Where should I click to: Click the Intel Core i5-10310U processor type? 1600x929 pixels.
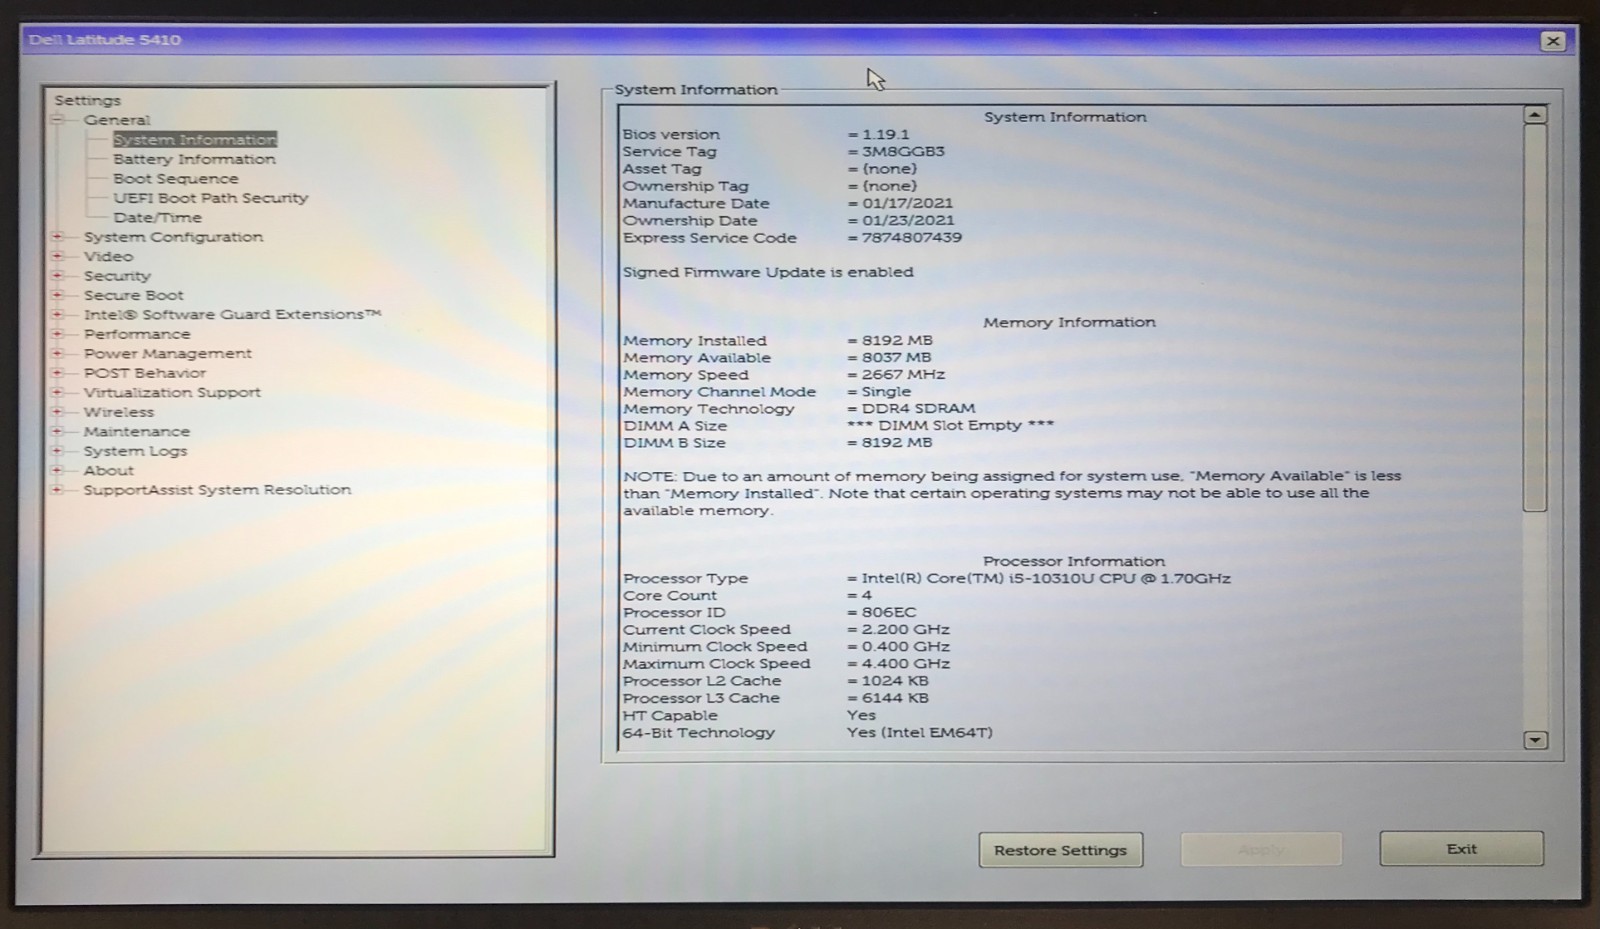[x=1046, y=578]
